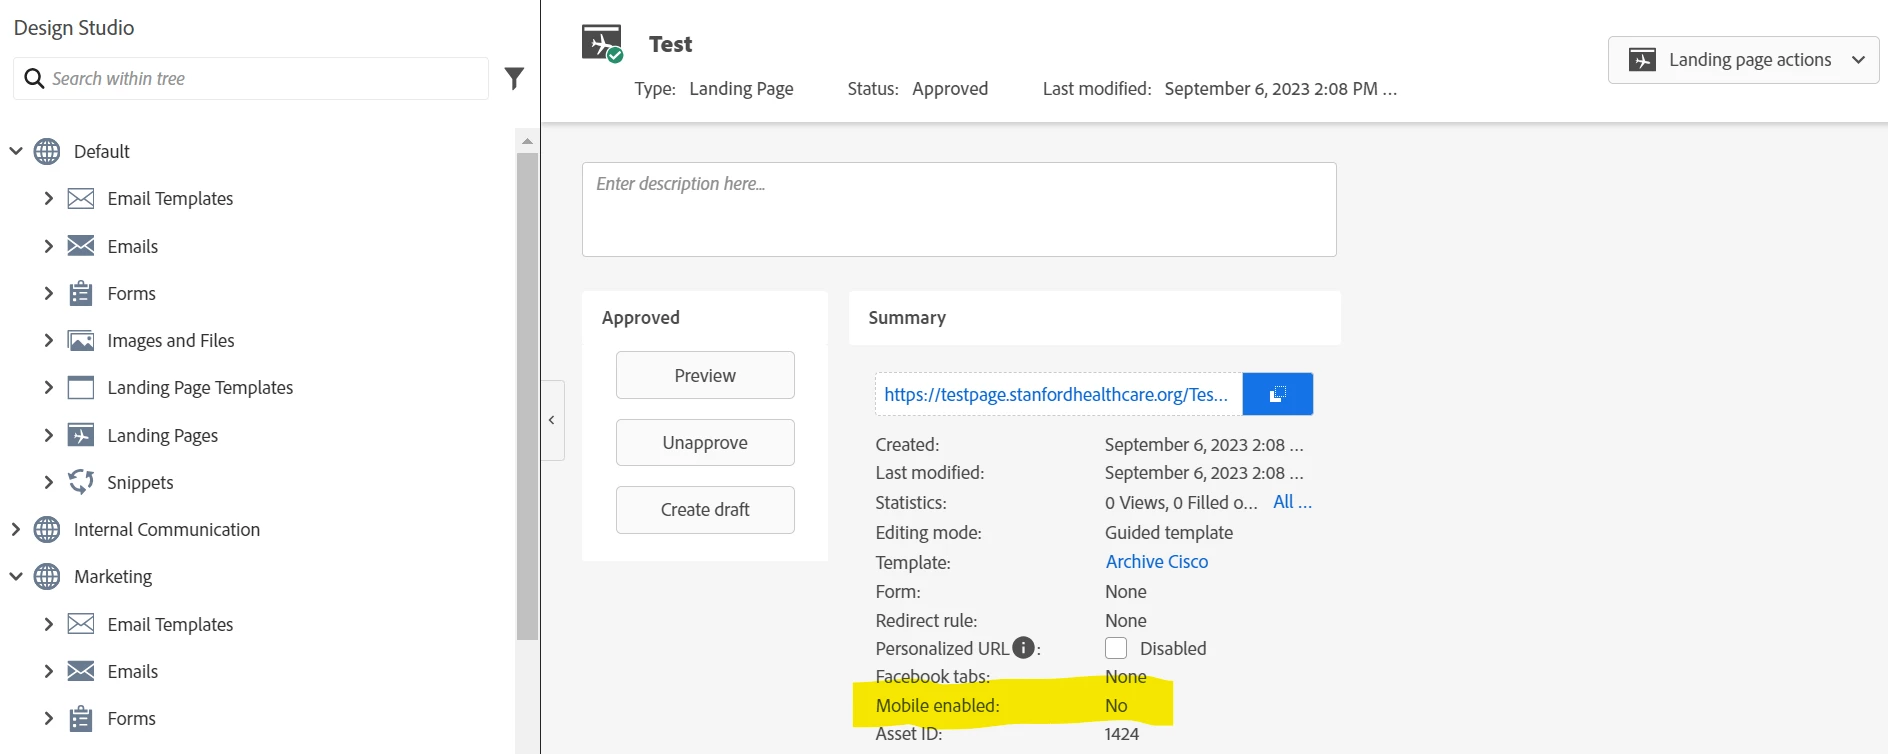Click the Landing Pages icon in tree
The height and width of the screenshot is (754, 1888).
pyautogui.click(x=81, y=435)
